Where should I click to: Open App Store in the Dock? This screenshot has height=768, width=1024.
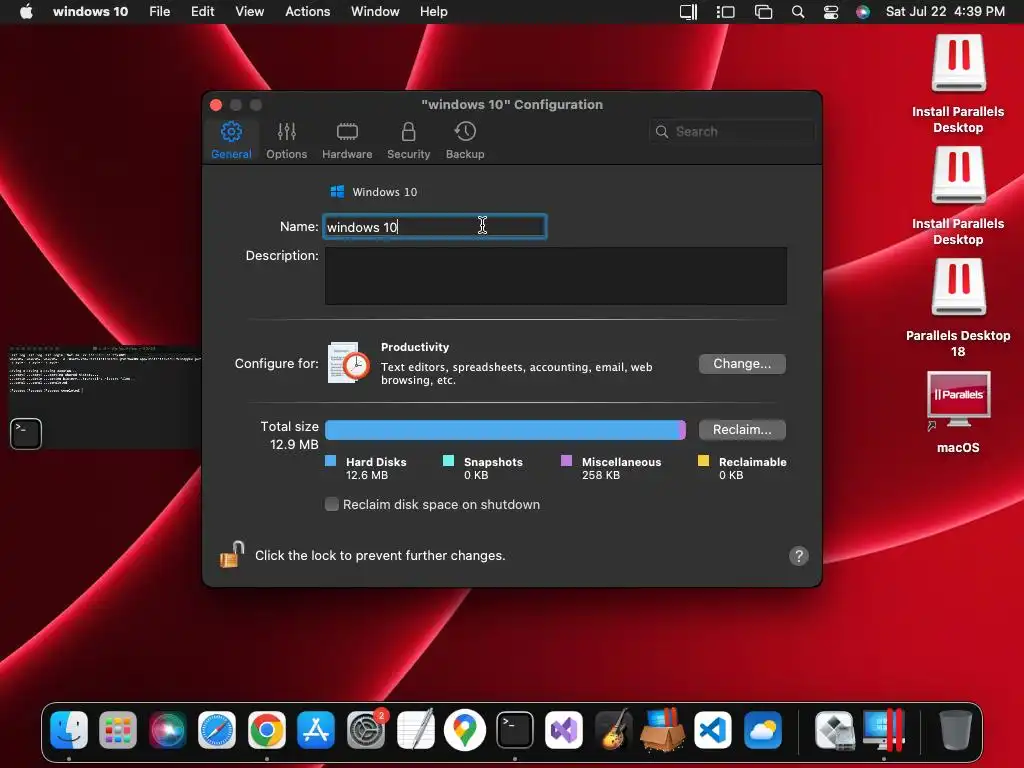[x=316, y=729]
